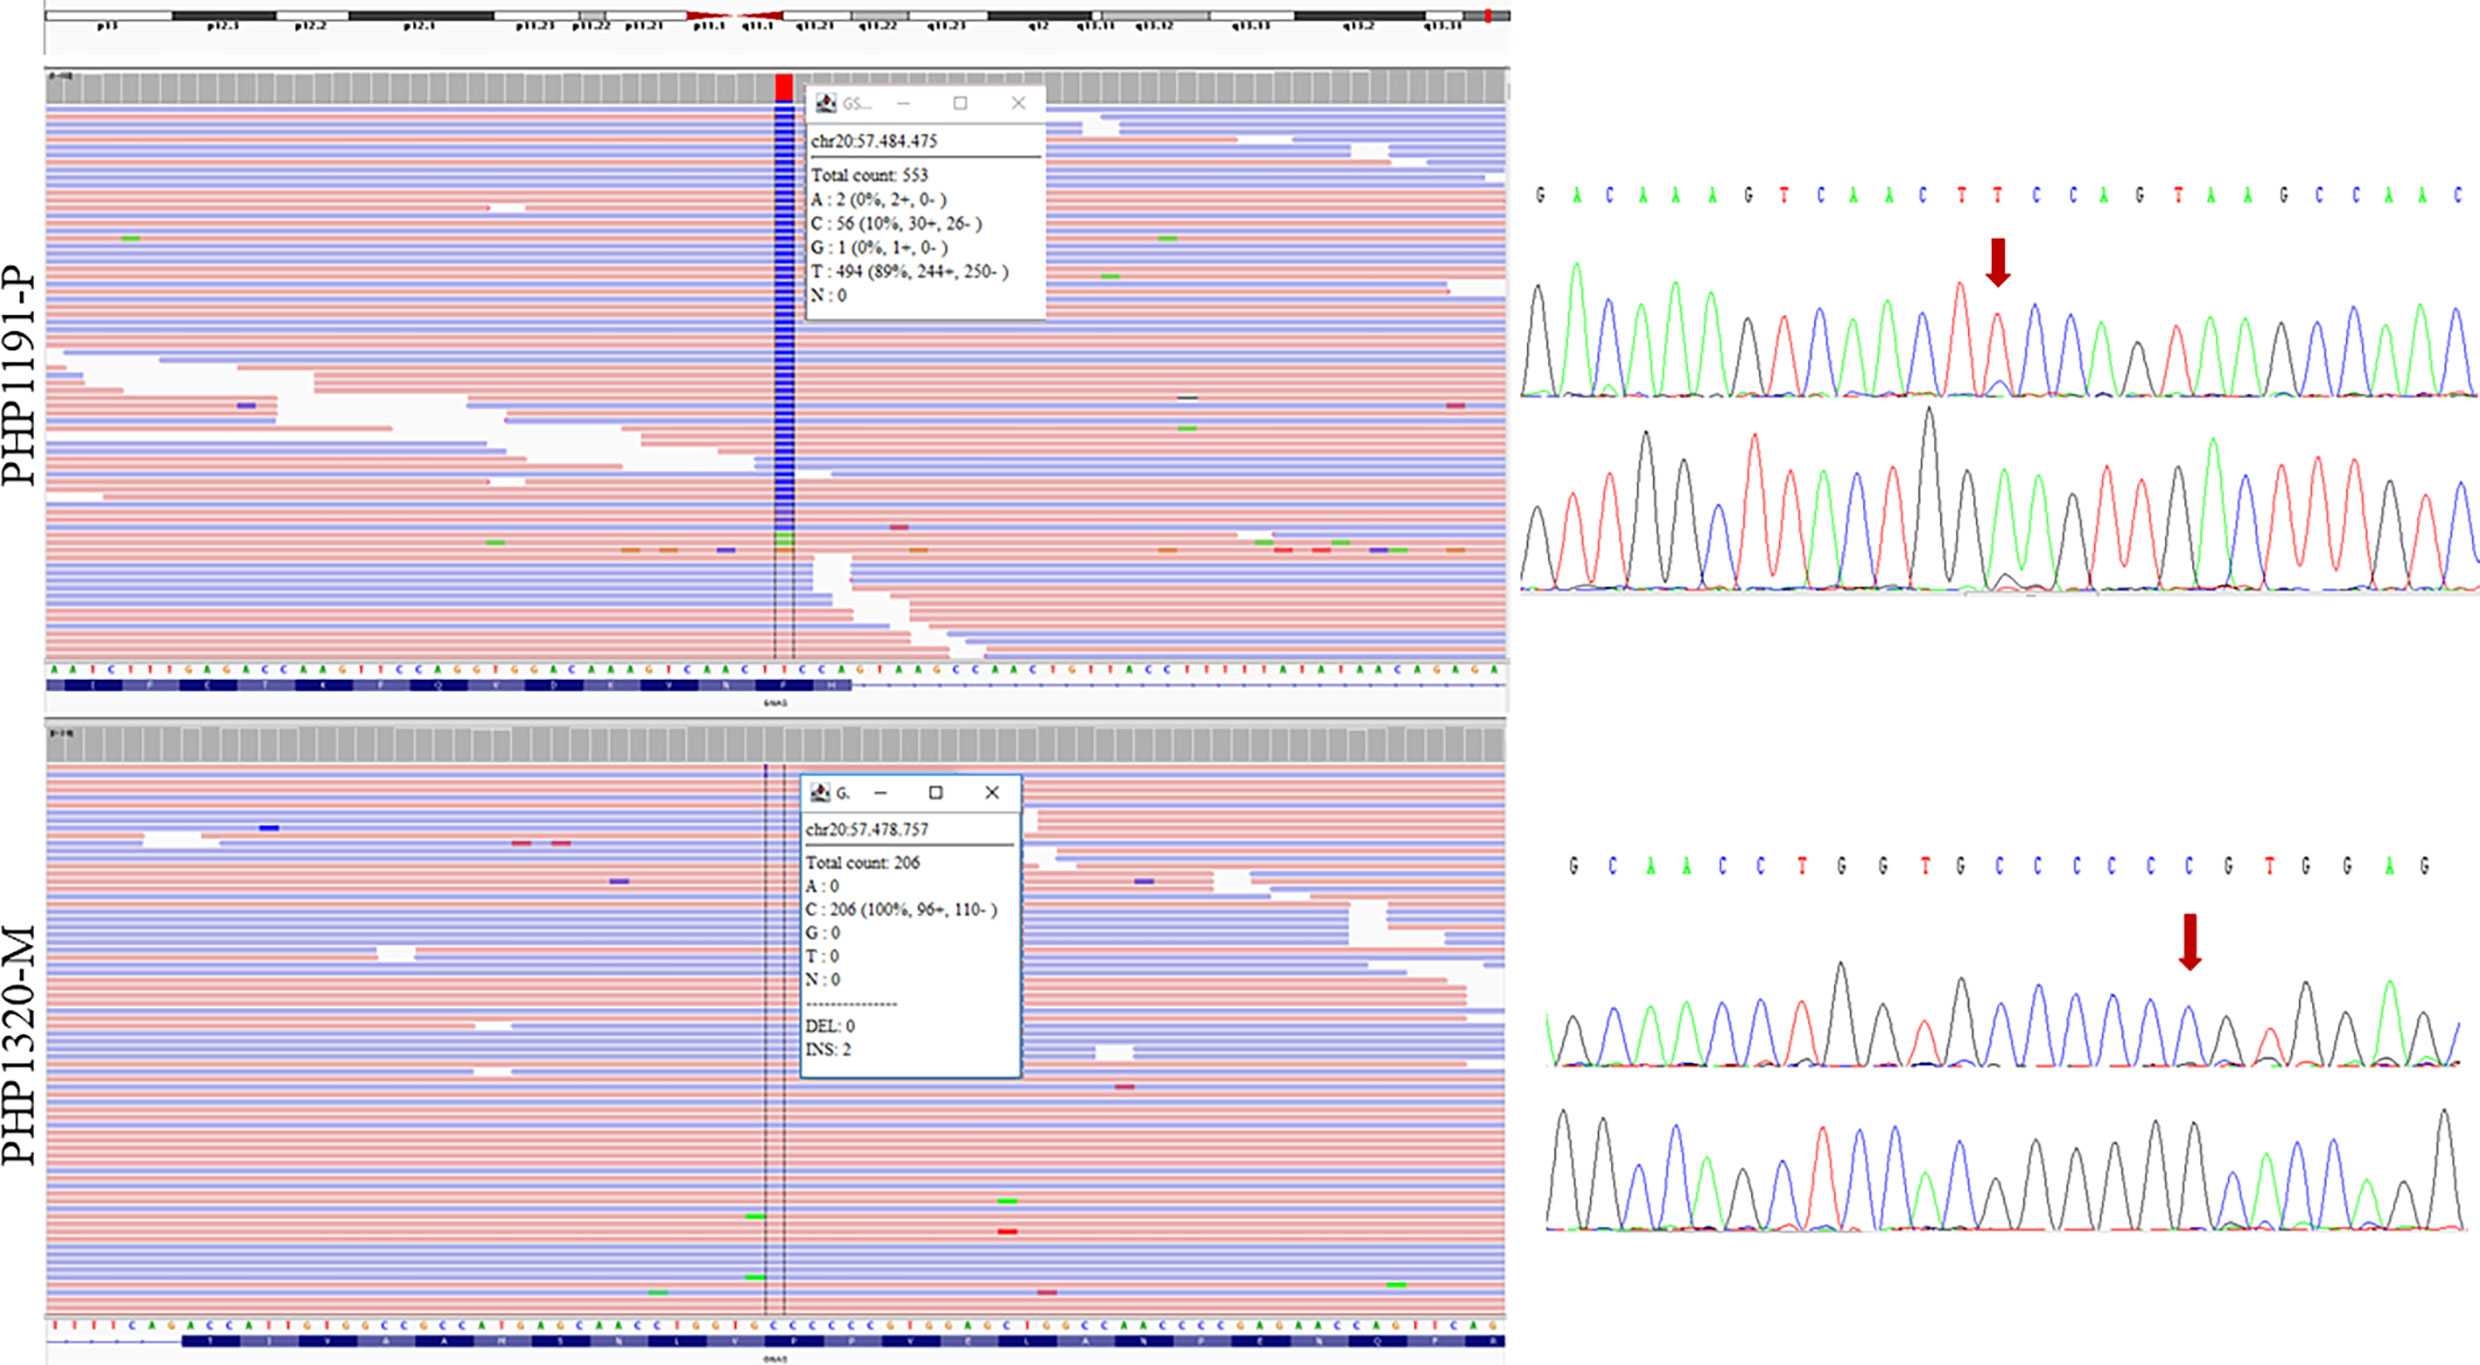The height and width of the screenshot is (1365, 2480).
Task: Select the 'A : 0' line
Action: pos(822,886)
